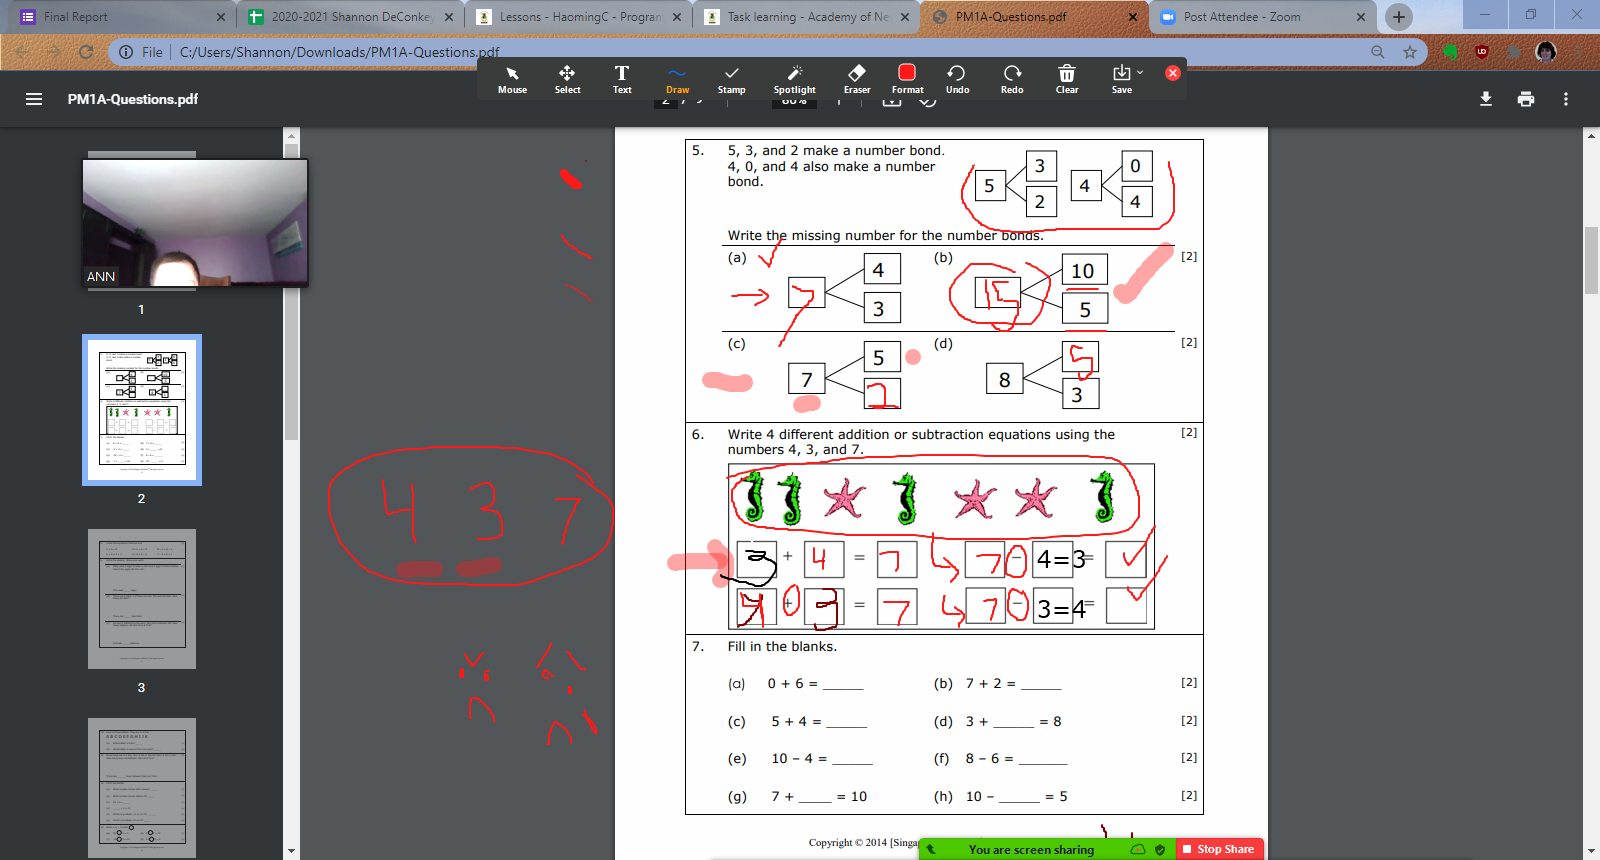The height and width of the screenshot is (860, 1600).
Task: Click the thumbnail panel scrollbar
Action: [x=291, y=290]
